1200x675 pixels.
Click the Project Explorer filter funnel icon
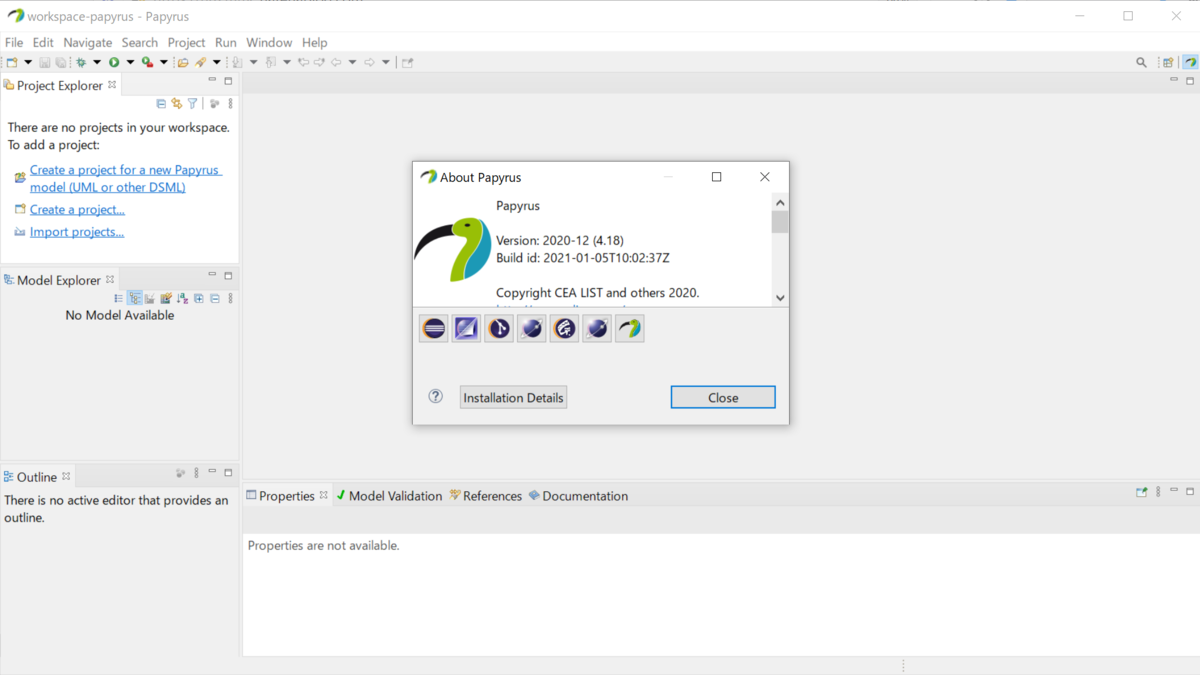[193, 103]
